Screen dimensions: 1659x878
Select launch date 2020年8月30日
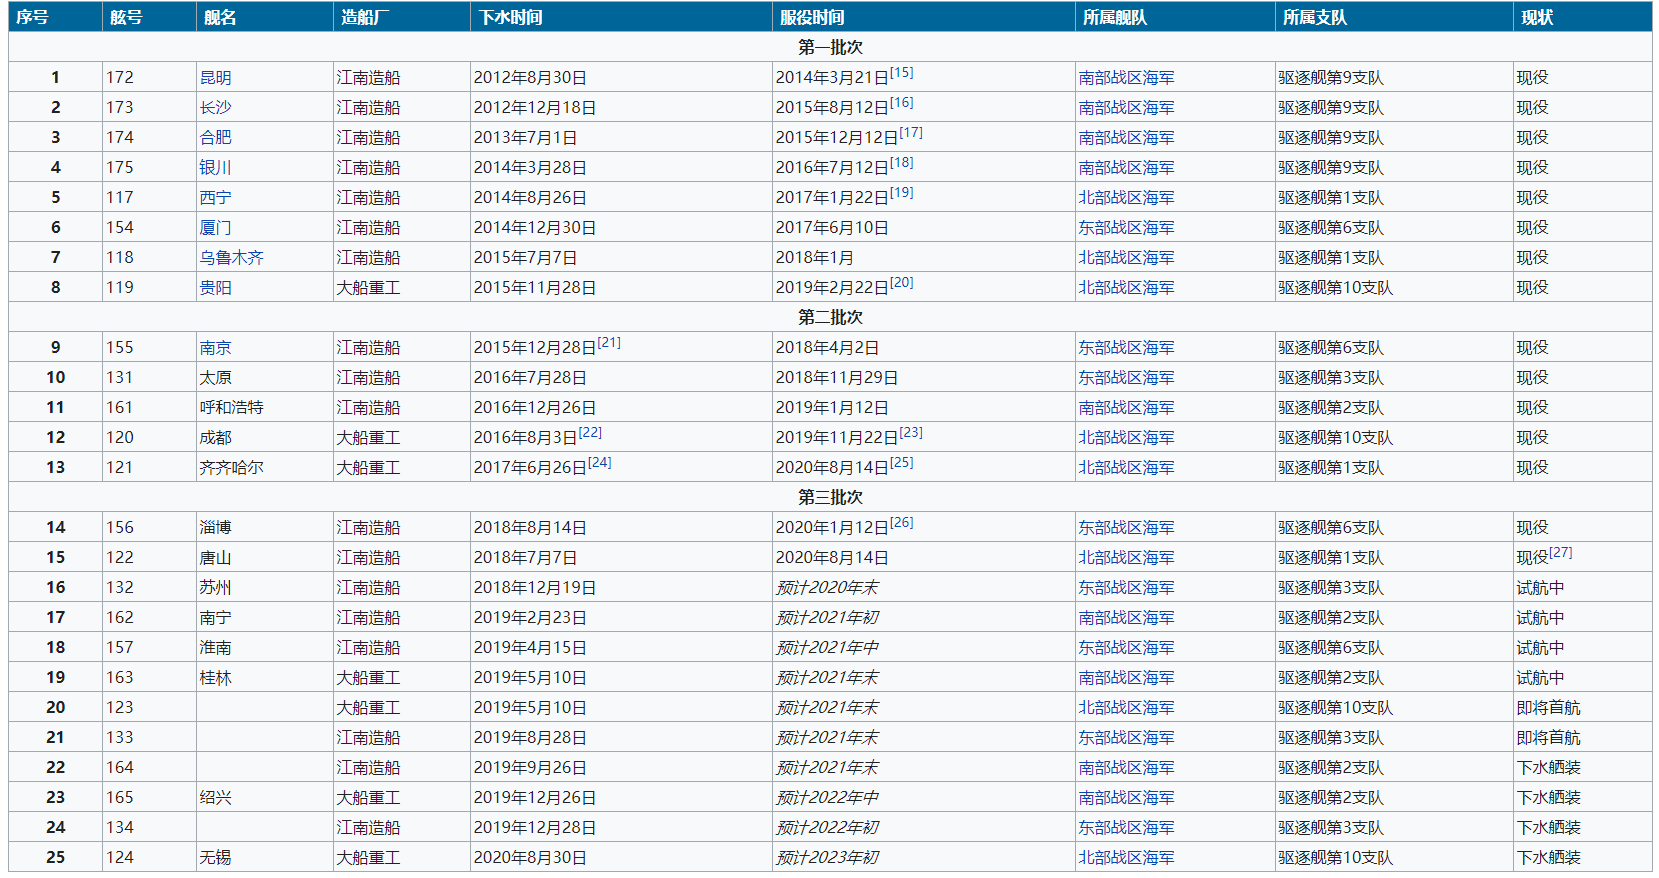pos(530,858)
